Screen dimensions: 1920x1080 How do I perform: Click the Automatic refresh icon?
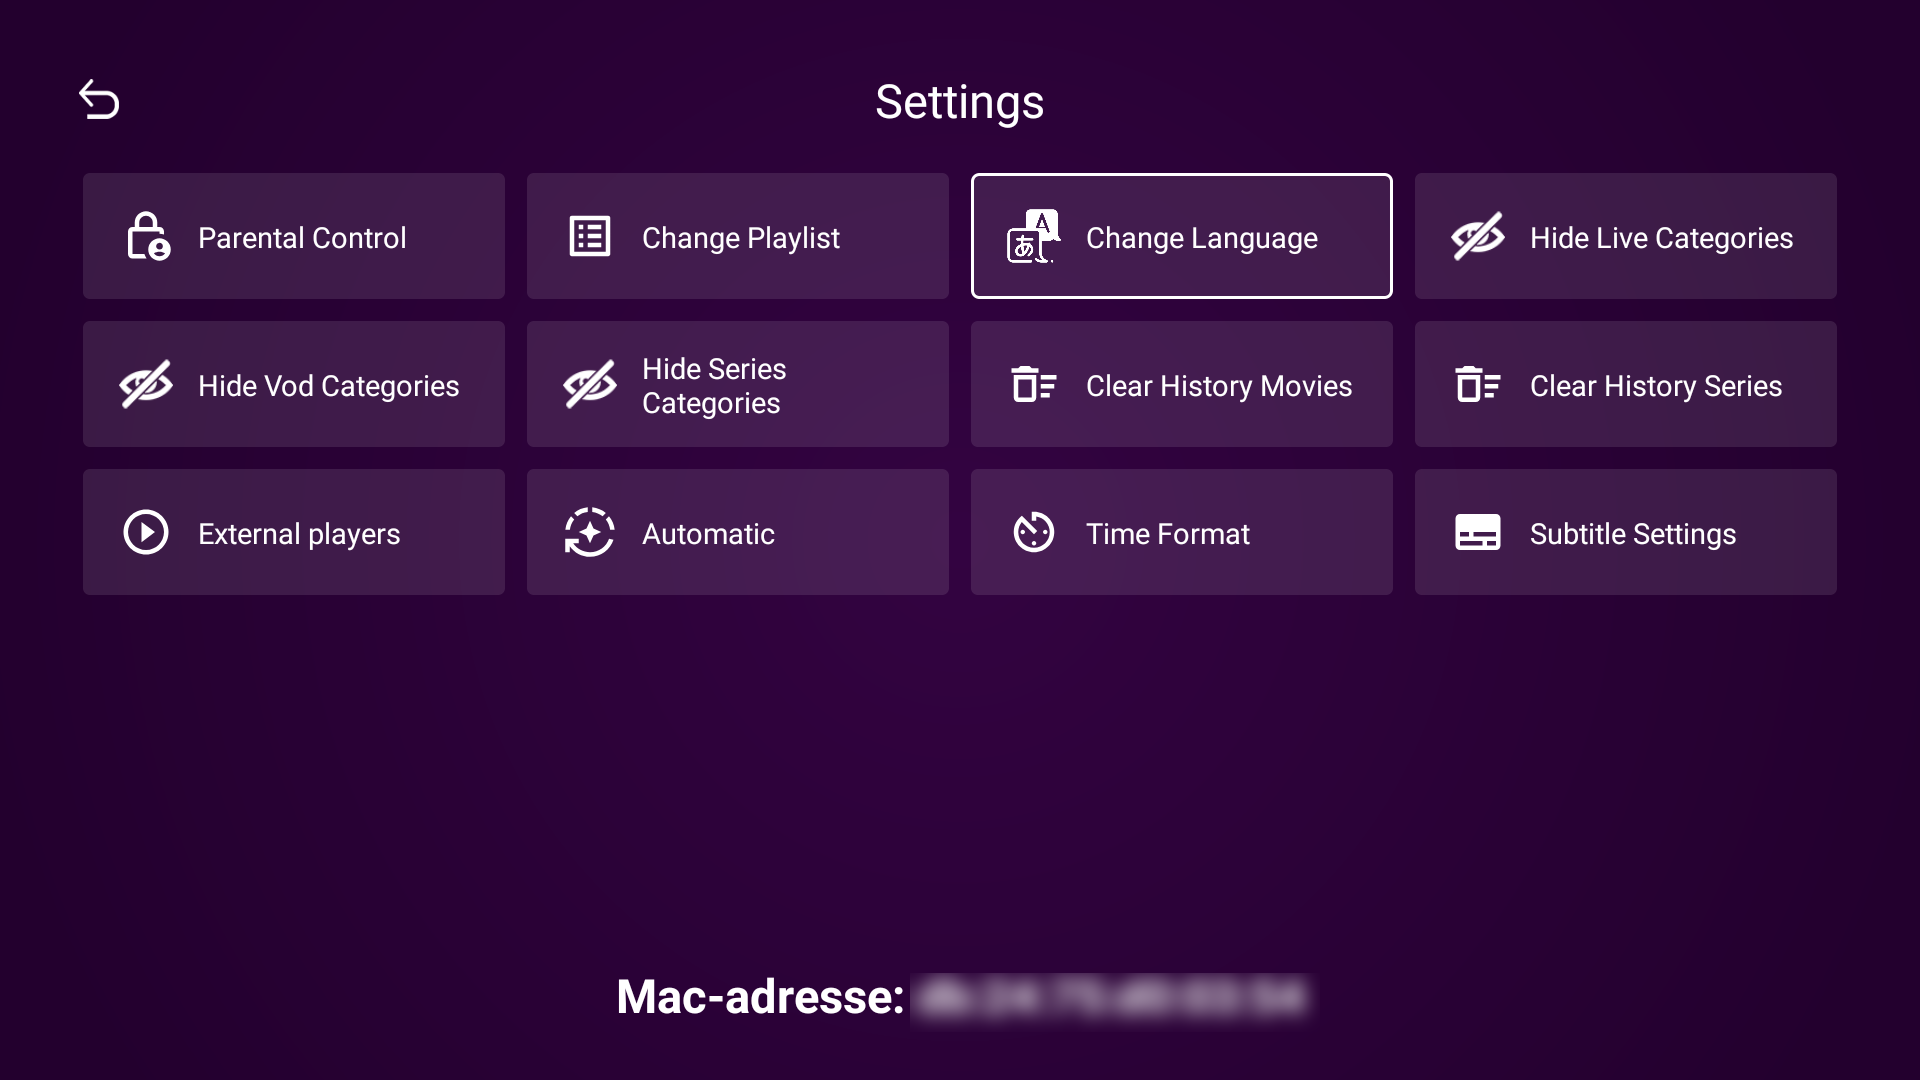pyautogui.click(x=590, y=533)
